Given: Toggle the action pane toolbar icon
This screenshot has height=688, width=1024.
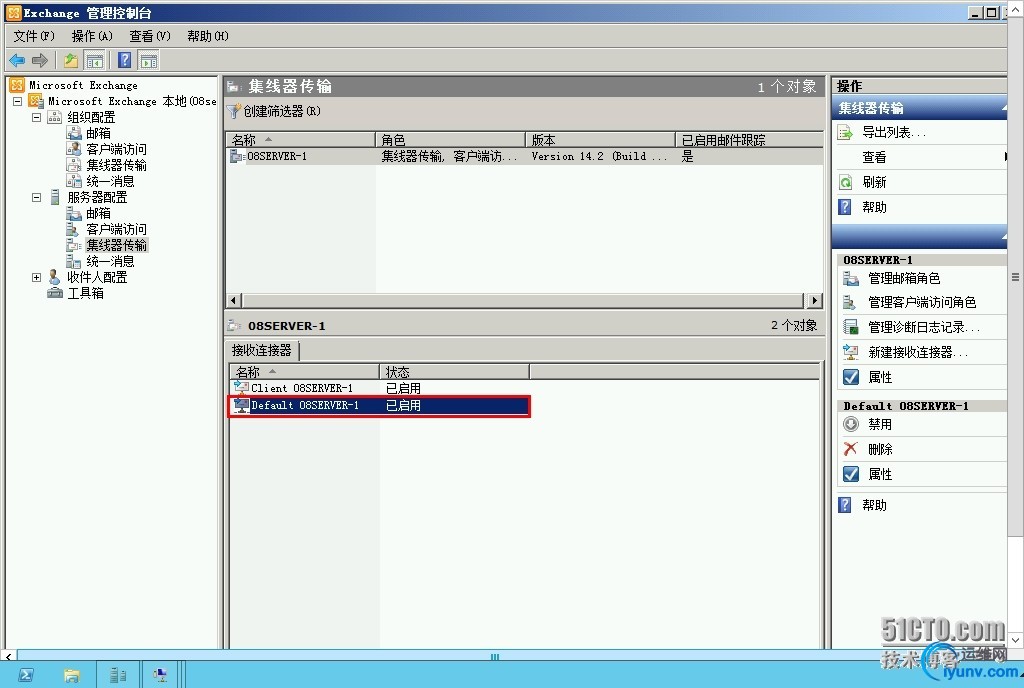Looking at the screenshot, I should (x=149, y=61).
